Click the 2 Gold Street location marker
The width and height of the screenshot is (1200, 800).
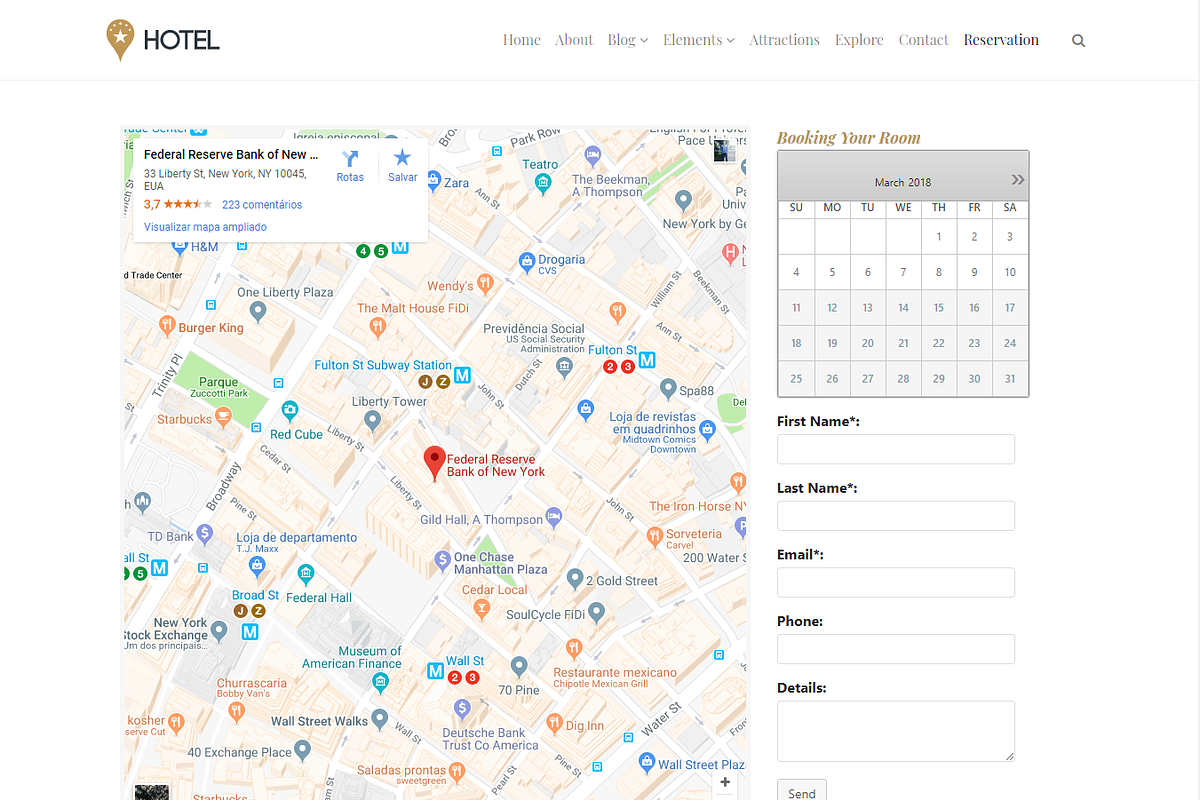[x=574, y=578]
